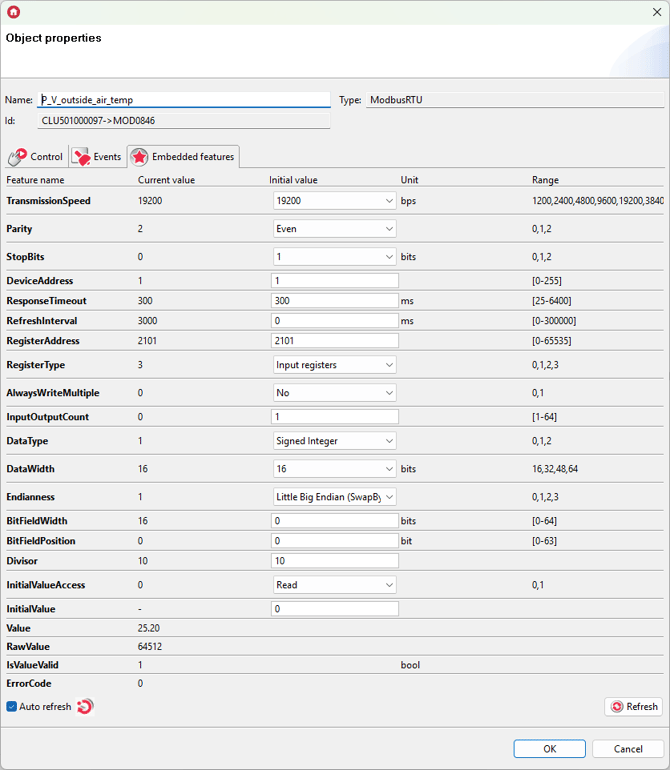This screenshot has width=670, height=770.
Task: Click the Name input field
Action: tap(184, 100)
